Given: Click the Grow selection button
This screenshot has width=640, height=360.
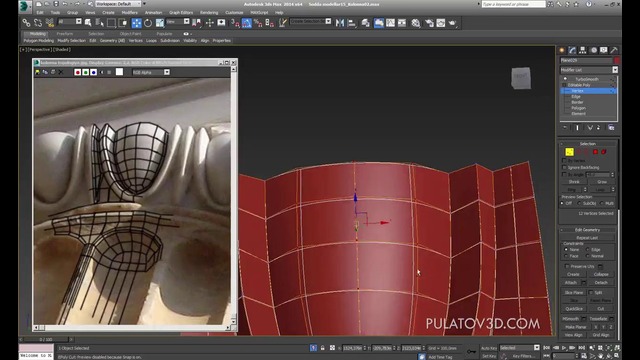Looking at the screenshot, I should coord(602,182).
